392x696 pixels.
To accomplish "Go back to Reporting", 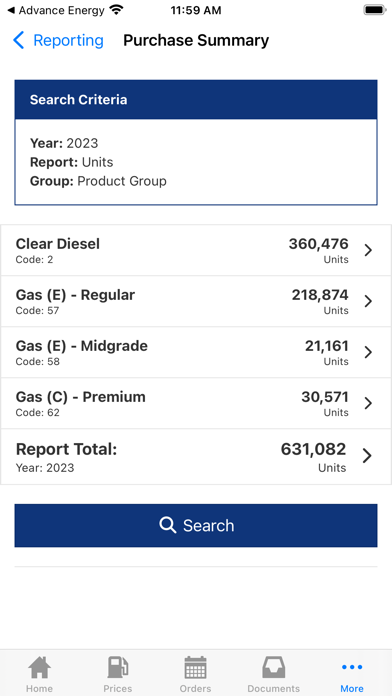I will click(x=68, y=40).
